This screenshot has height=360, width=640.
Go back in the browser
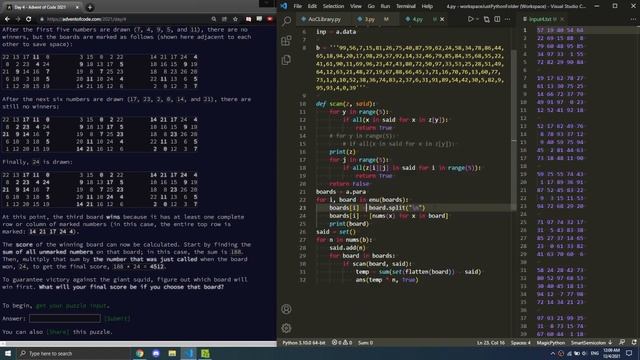(x=7, y=19)
